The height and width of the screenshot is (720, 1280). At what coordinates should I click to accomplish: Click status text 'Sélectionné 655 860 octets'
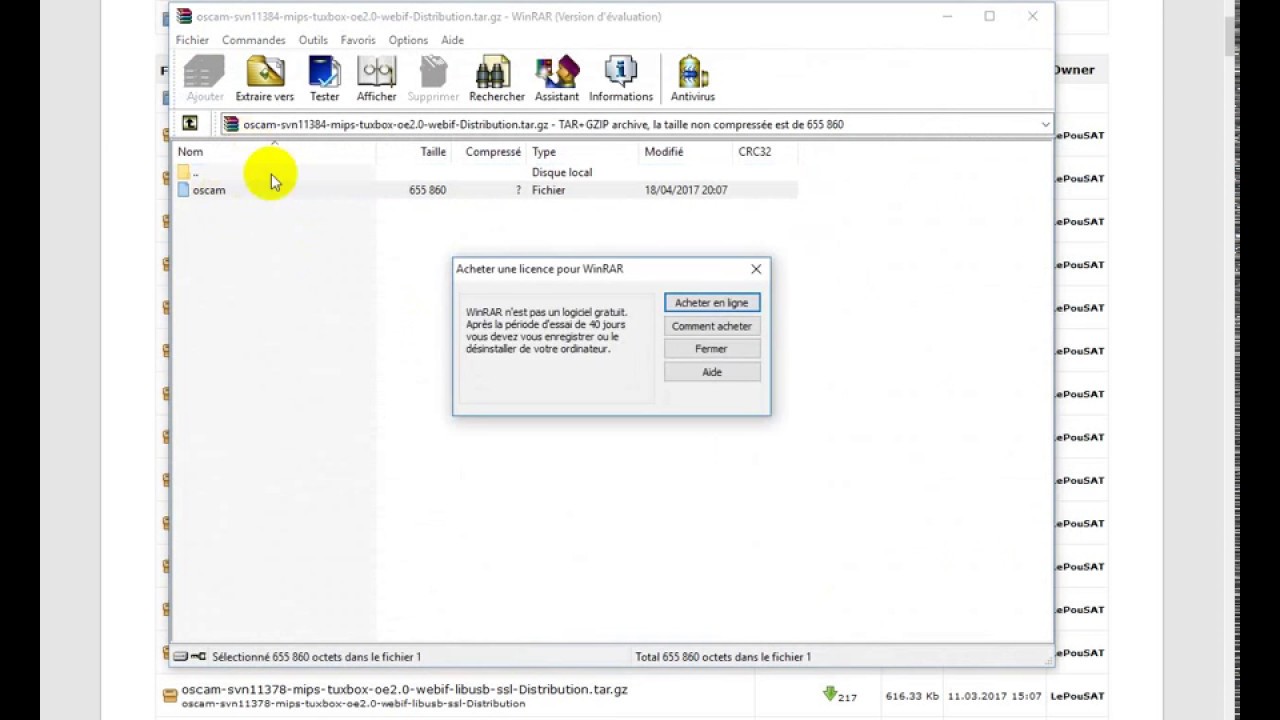click(x=316, y=657)
